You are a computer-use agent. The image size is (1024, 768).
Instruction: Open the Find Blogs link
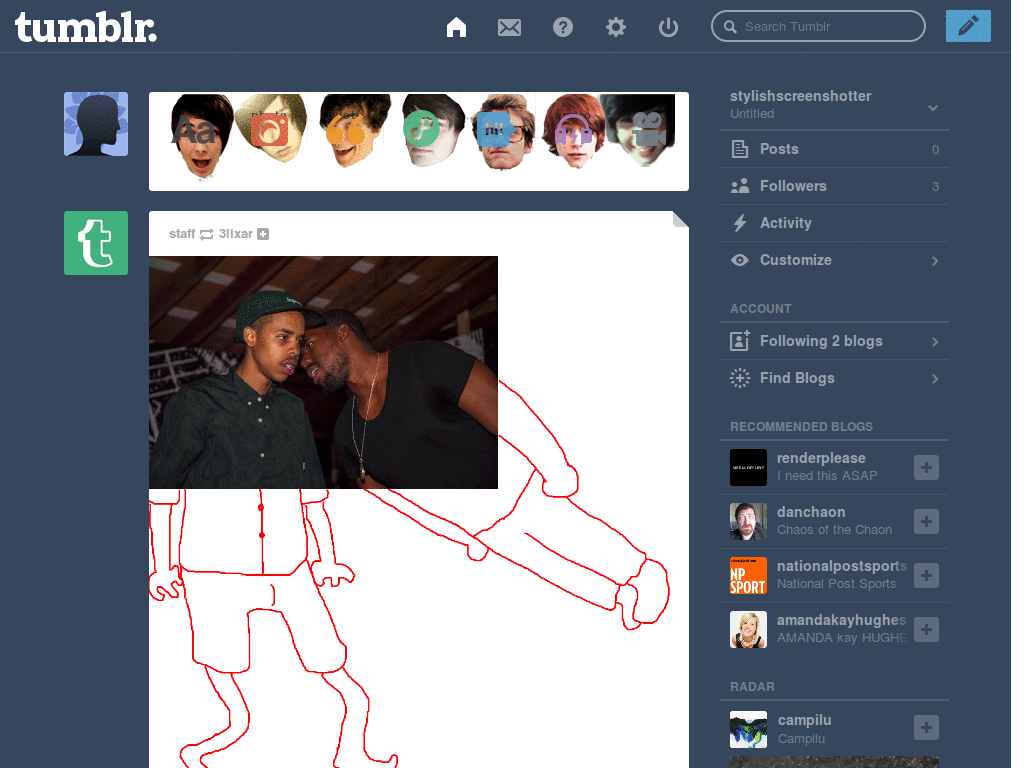click(796, 378)
